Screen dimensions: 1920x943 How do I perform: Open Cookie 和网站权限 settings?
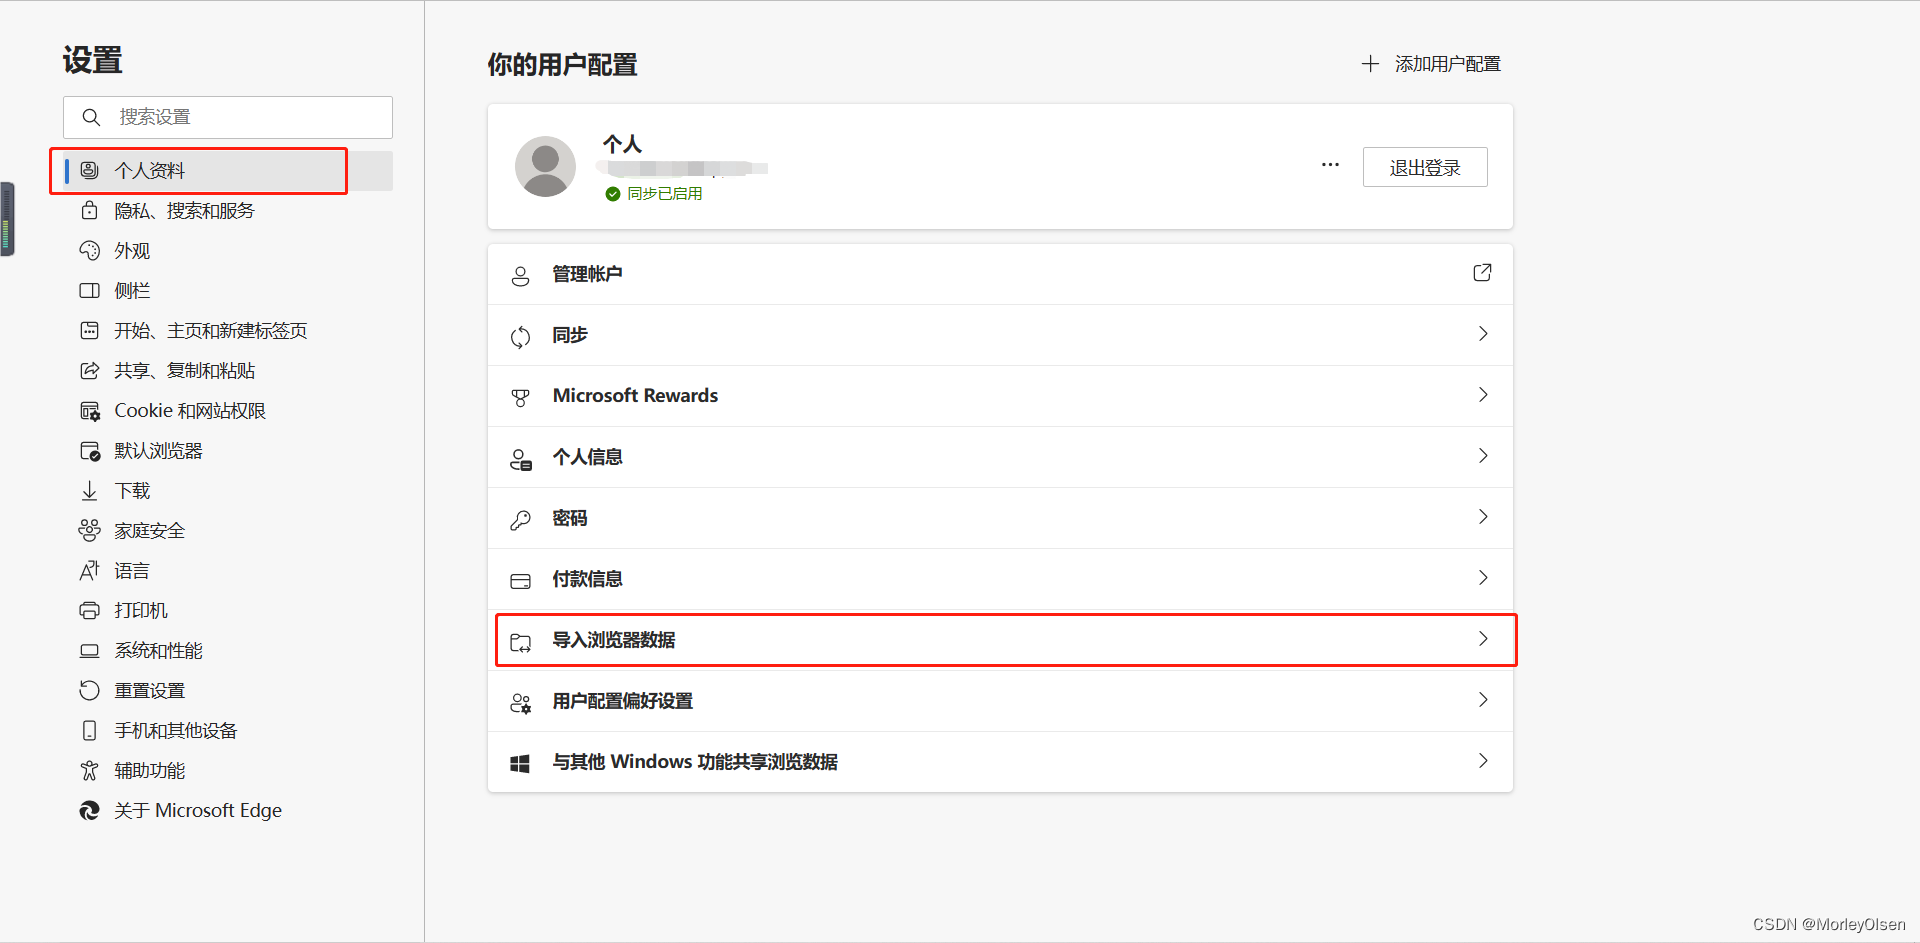click(228, 410)
